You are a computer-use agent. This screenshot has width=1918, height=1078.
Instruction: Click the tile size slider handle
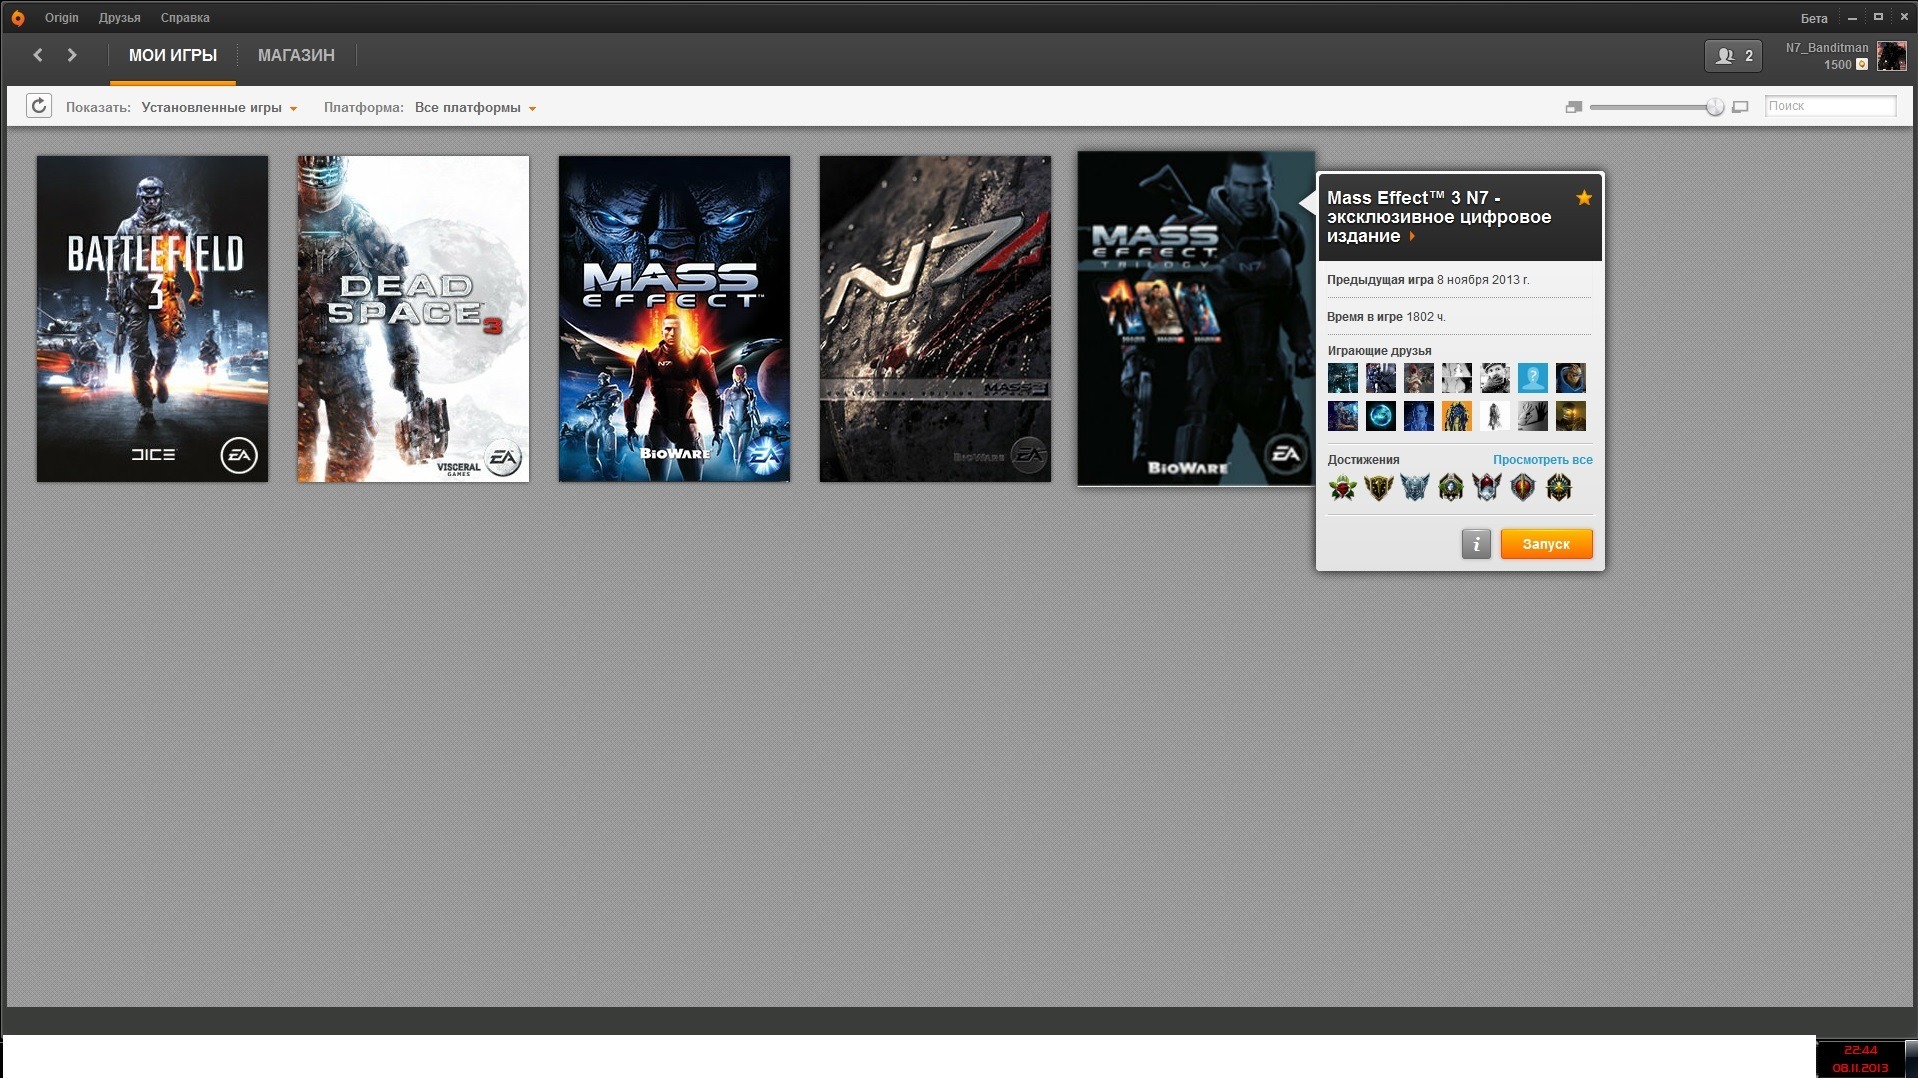coord(1715,107)
